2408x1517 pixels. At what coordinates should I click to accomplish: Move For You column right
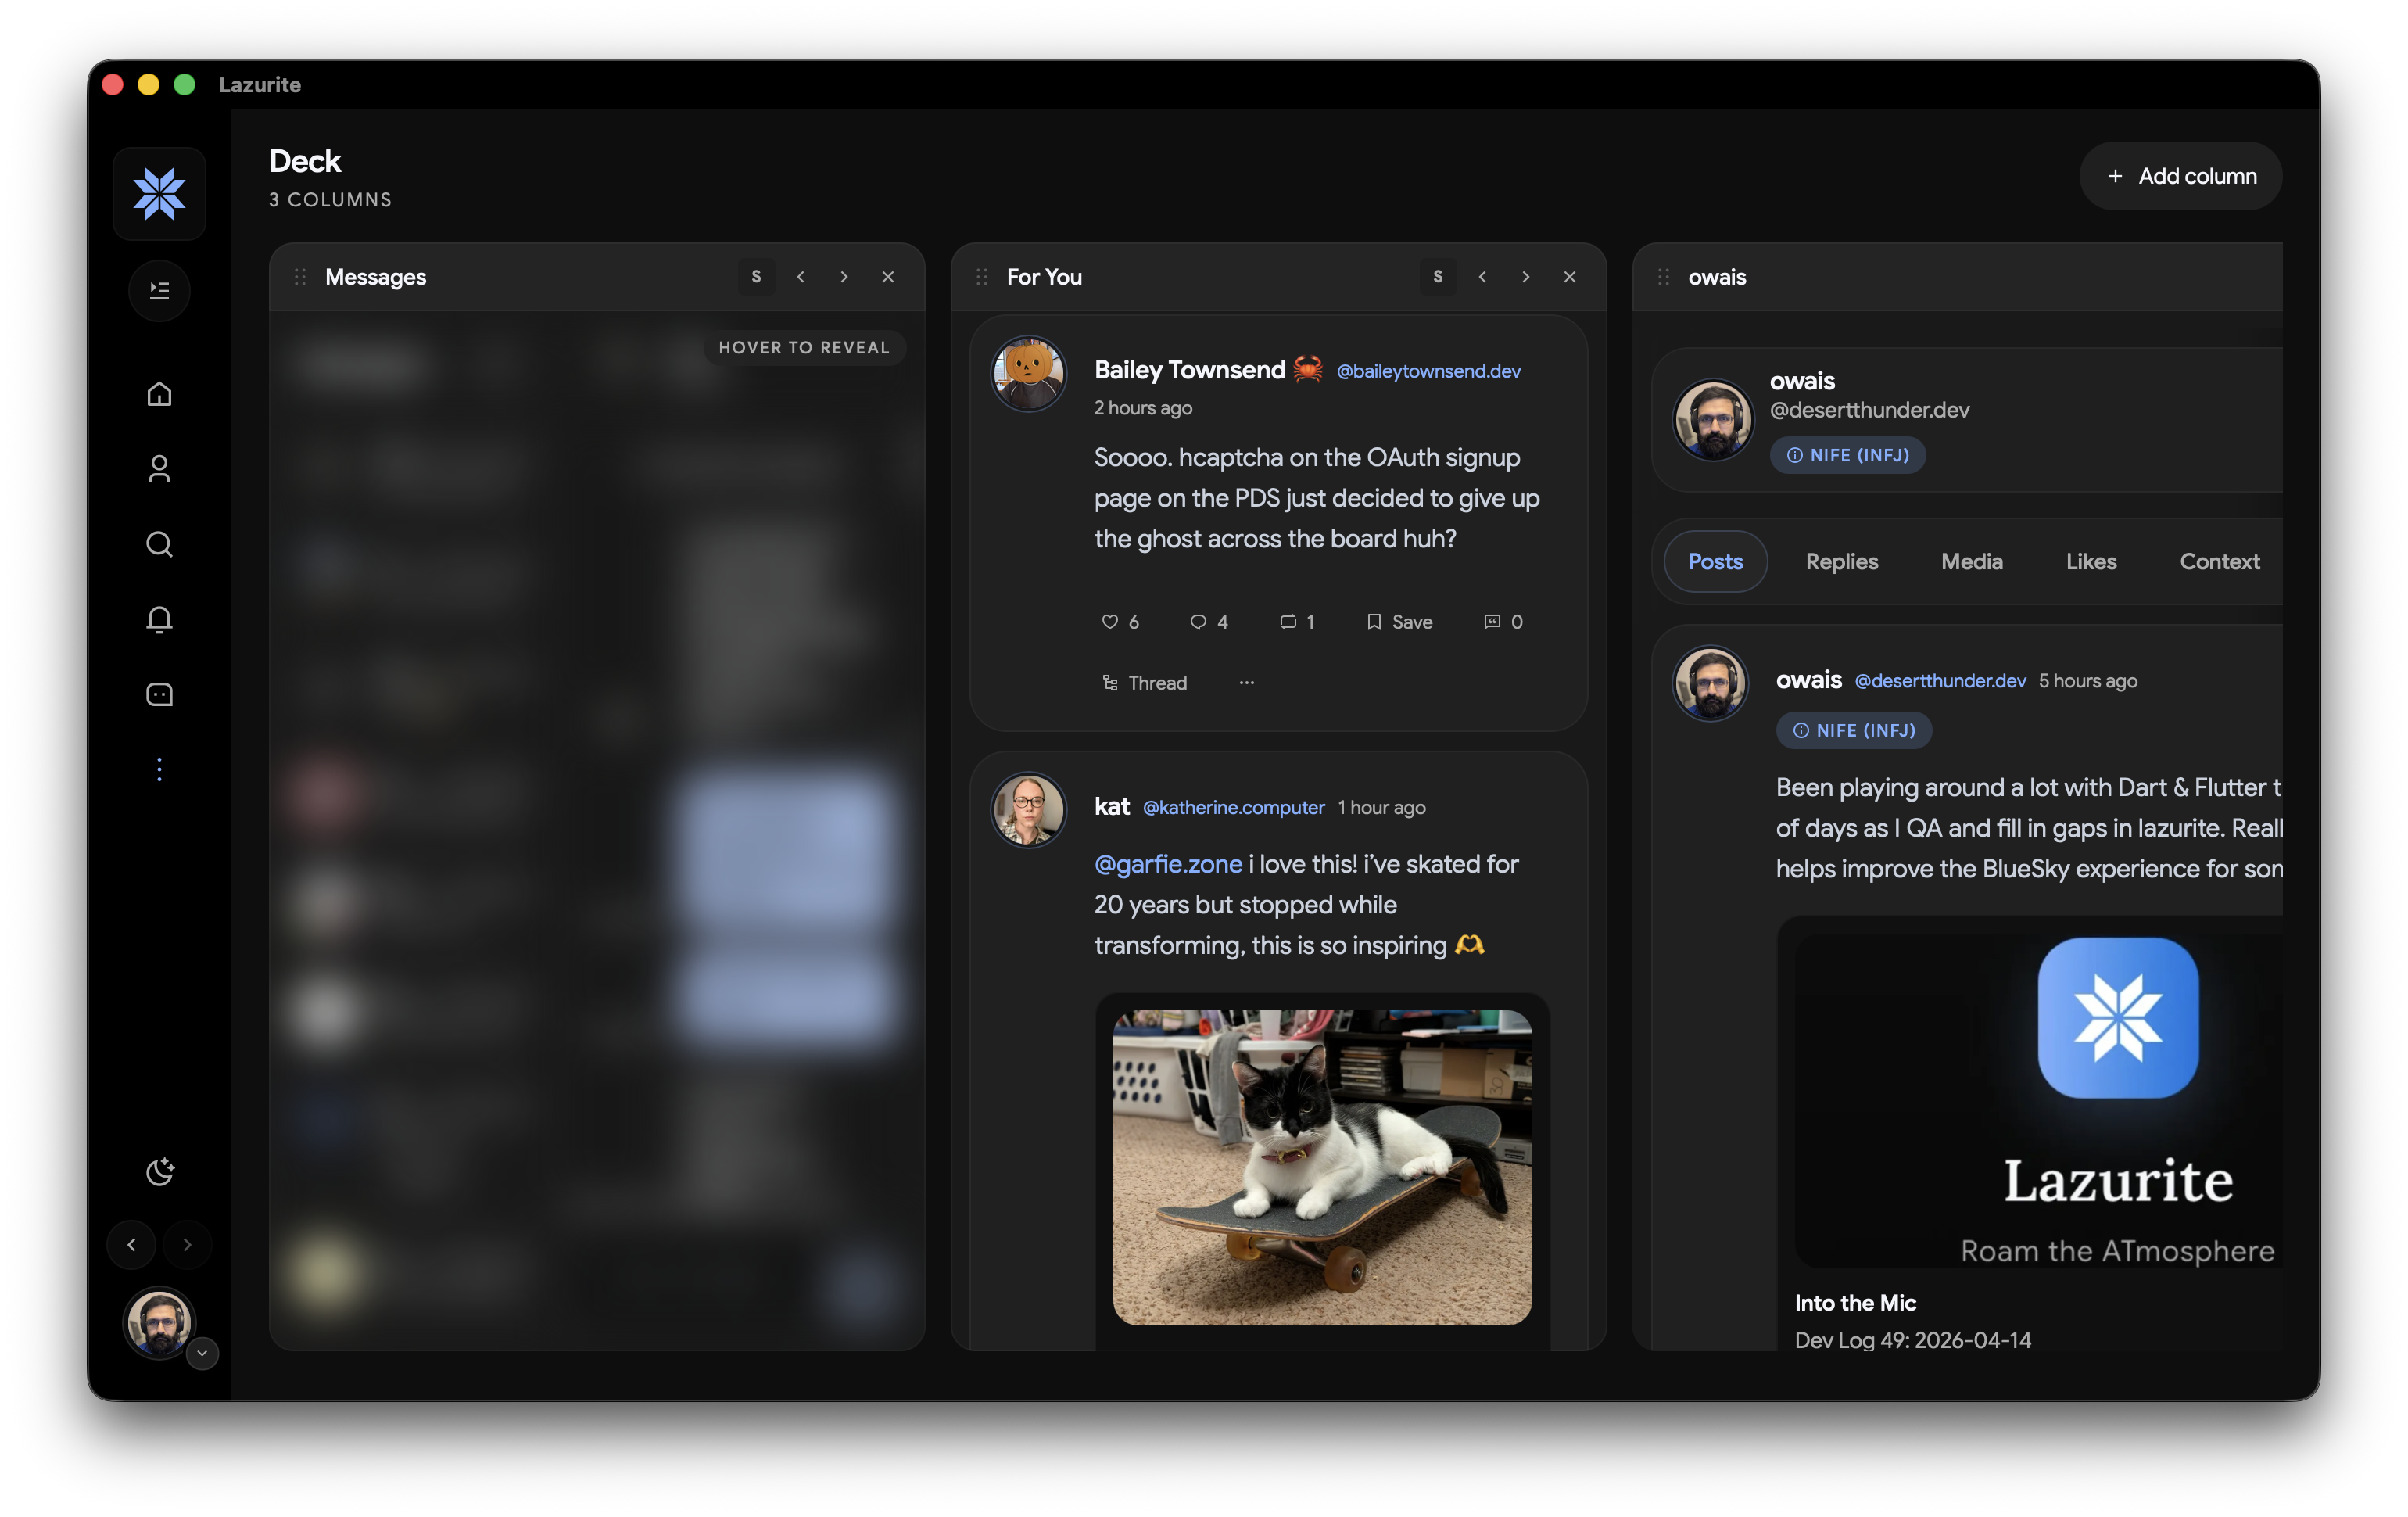(x=1526, y=277)
